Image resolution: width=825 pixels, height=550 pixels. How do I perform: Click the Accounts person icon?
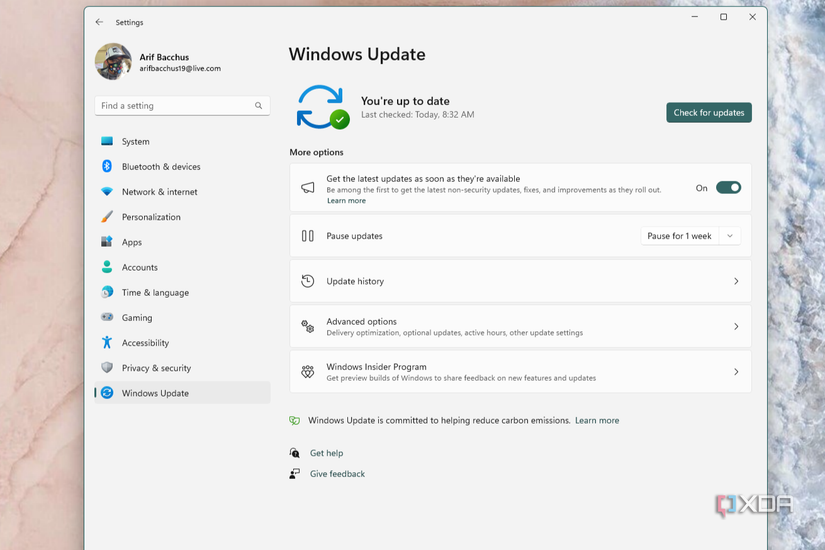click(x=107, y=267)
